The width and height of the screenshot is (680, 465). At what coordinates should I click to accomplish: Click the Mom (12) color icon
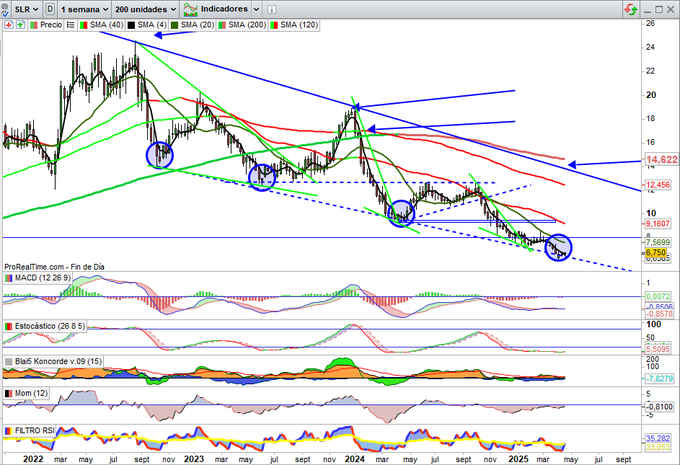point(8,393)
